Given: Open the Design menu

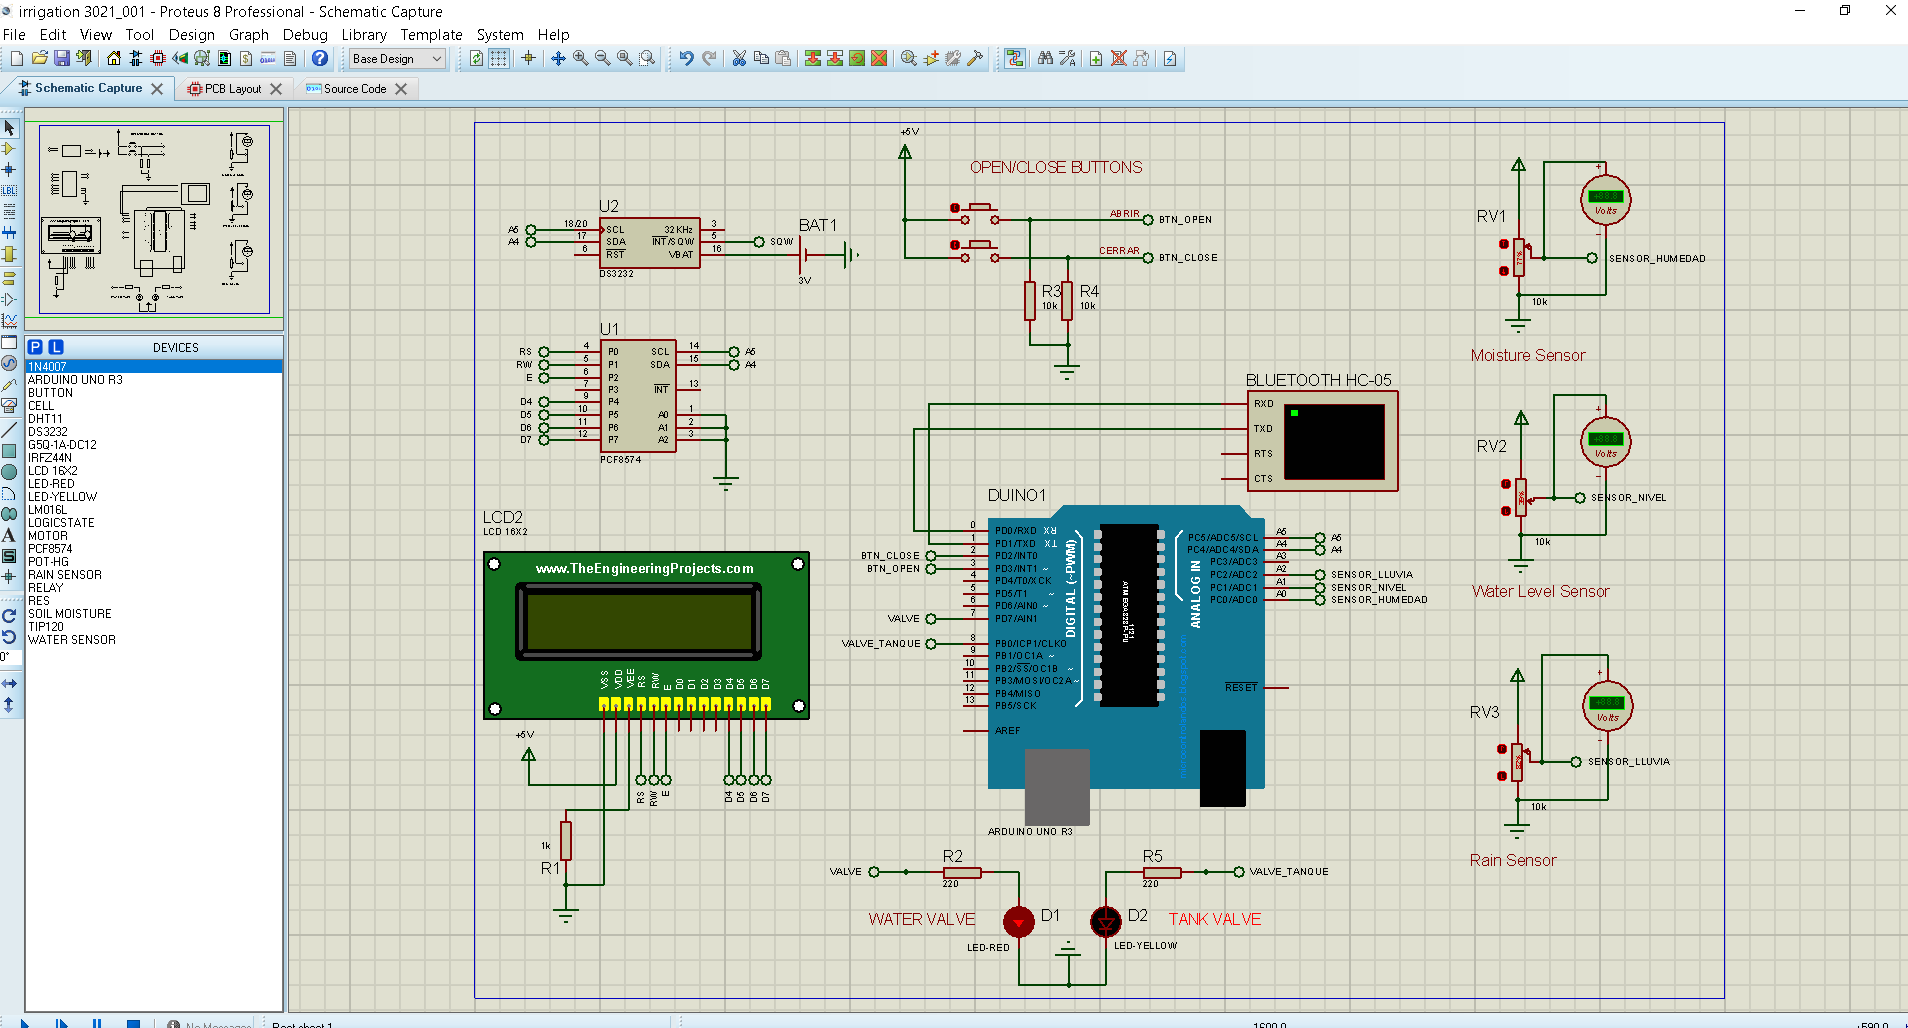Looking at the screenshot, I should point(191,35).
